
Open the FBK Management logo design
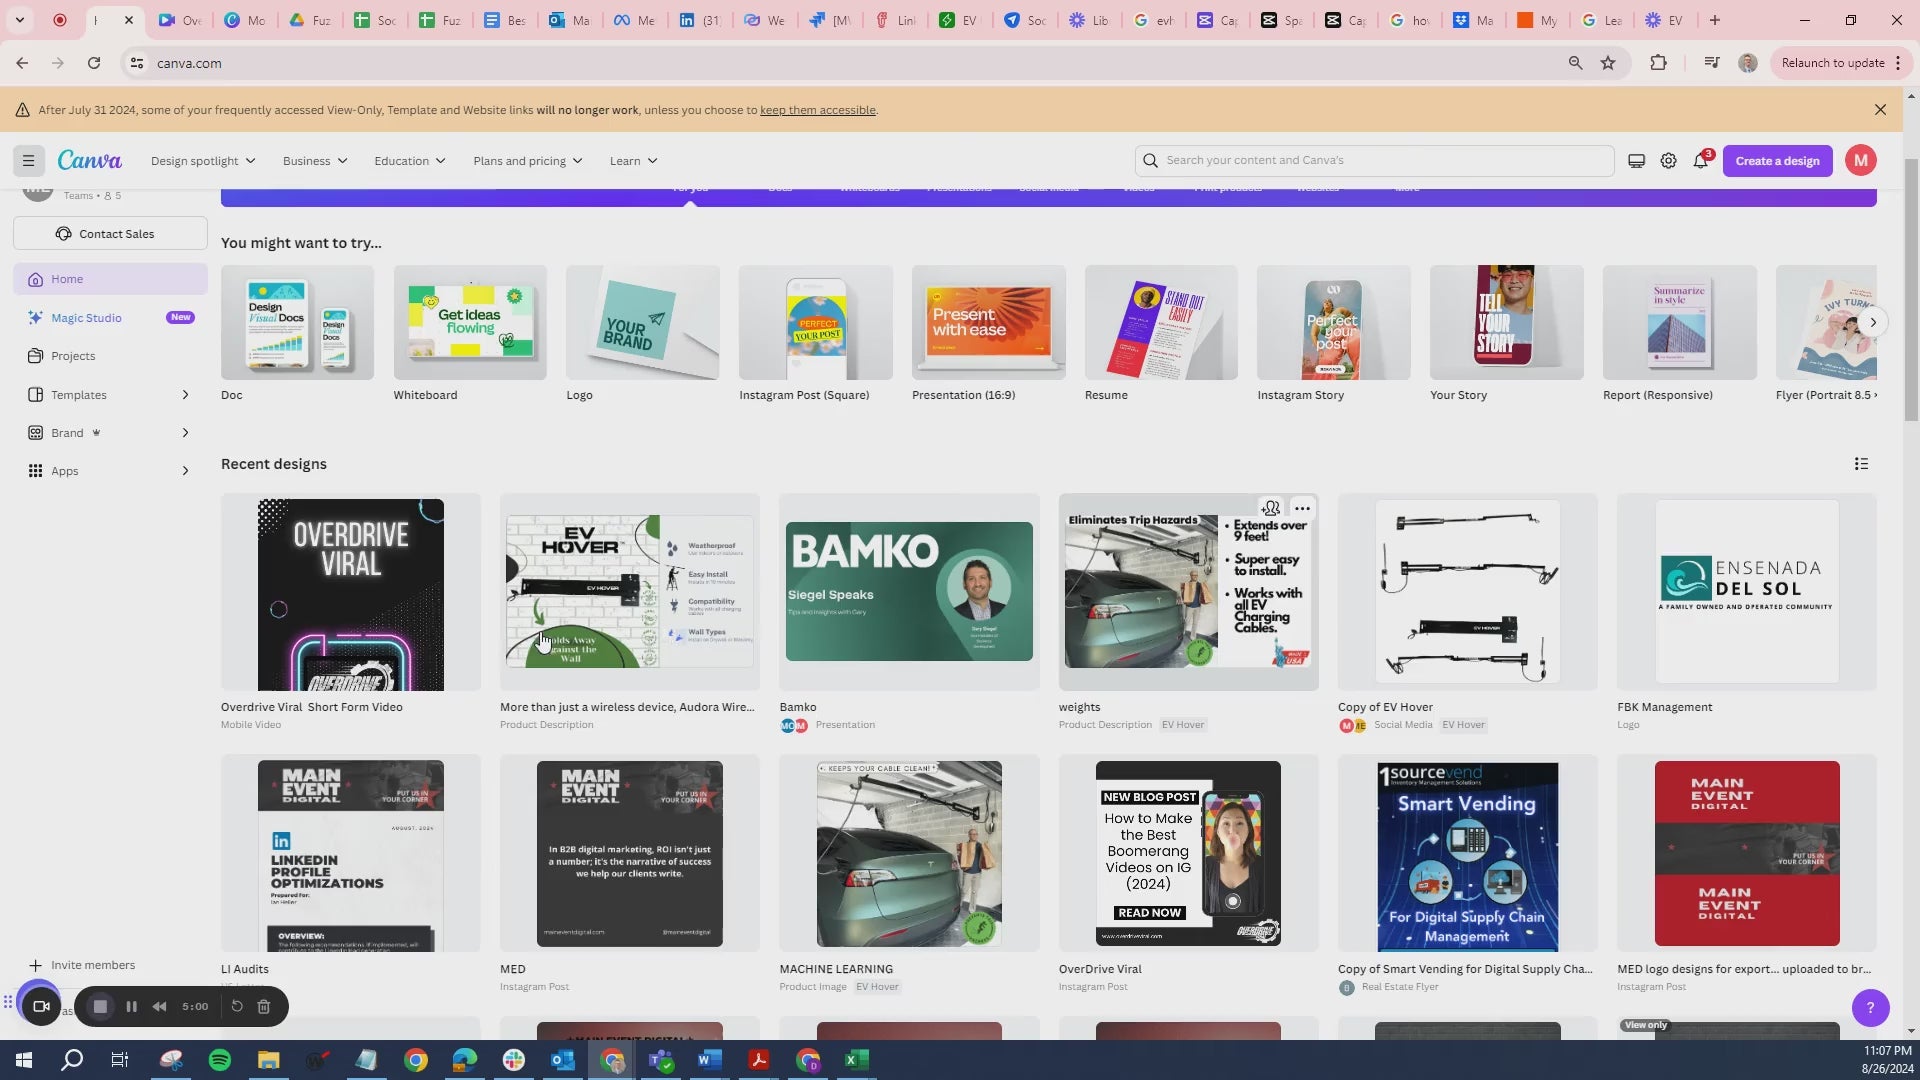[1746, 592]
